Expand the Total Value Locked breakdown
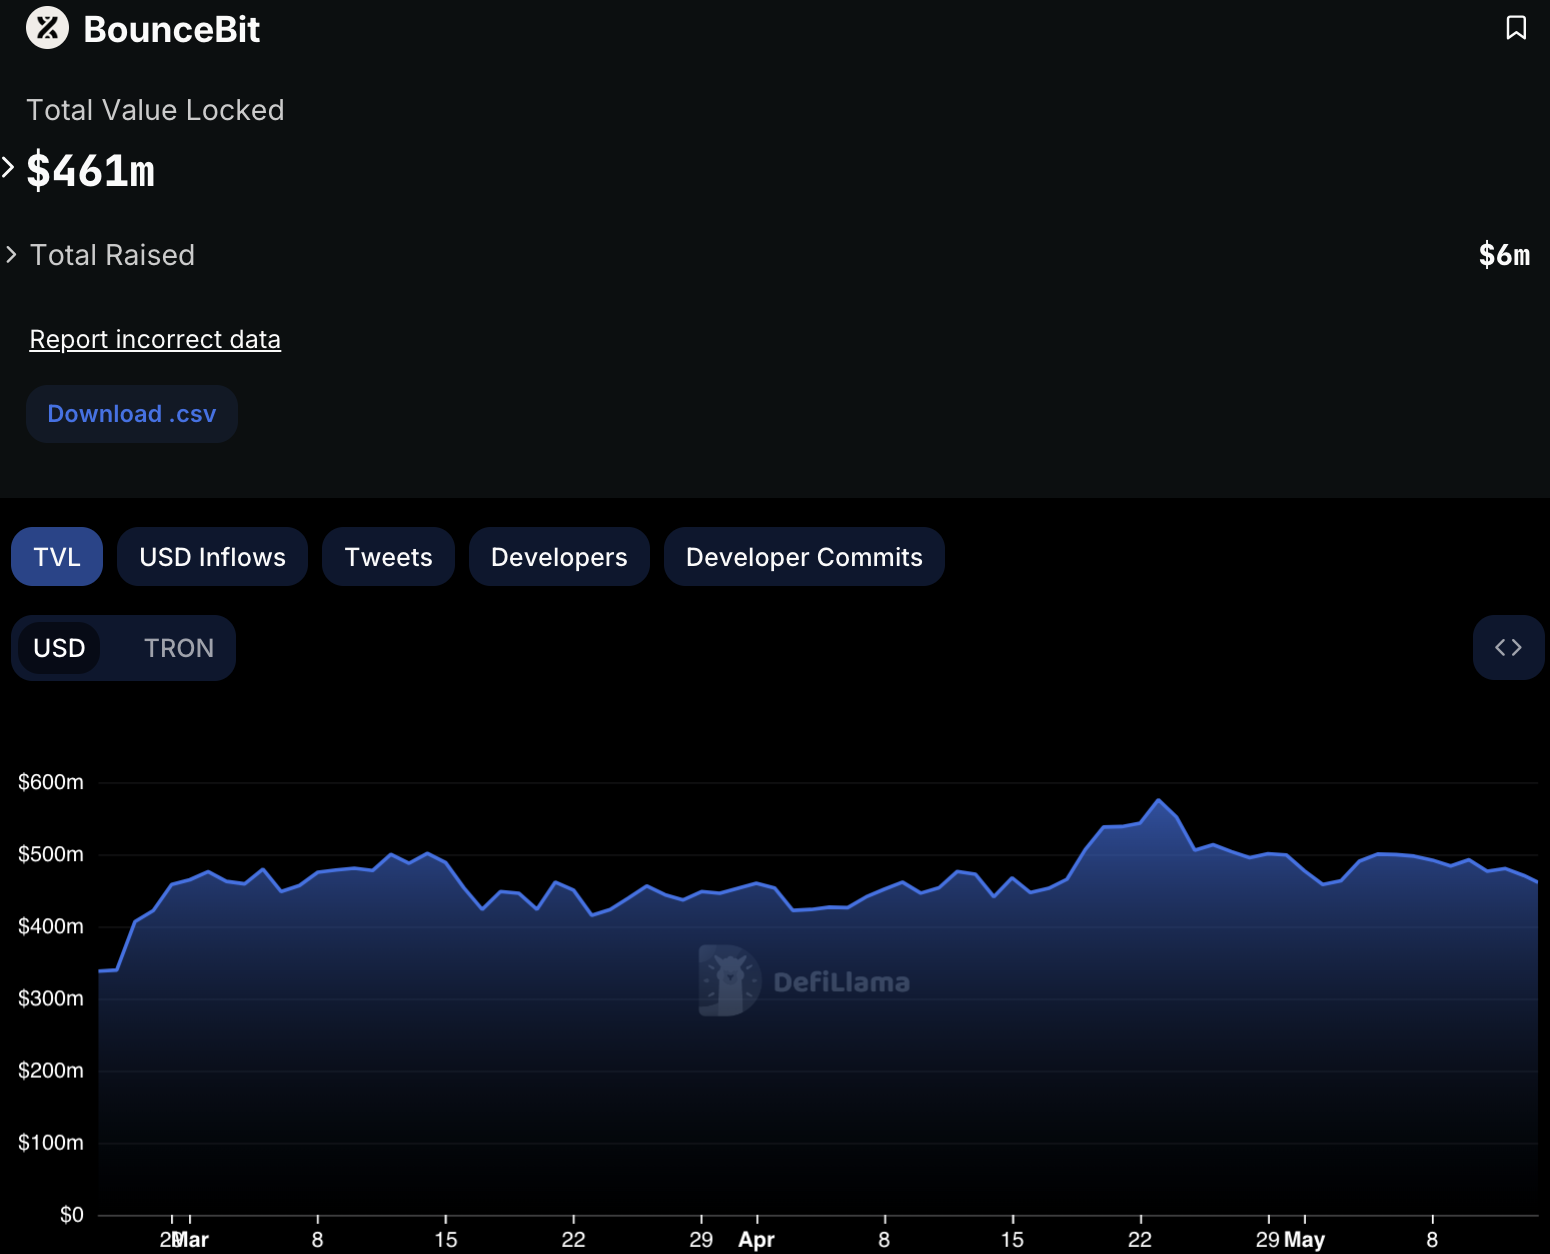This screenshot has height=1254, width=1550. click(8, 167)
